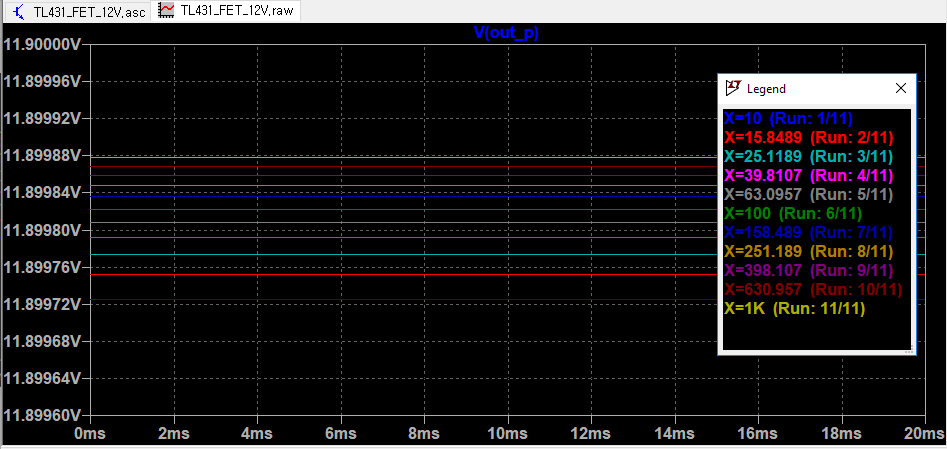947x449 pixels.
Task: Click the 11.89968V vertical axis label
Action: (x=41, y=342)
